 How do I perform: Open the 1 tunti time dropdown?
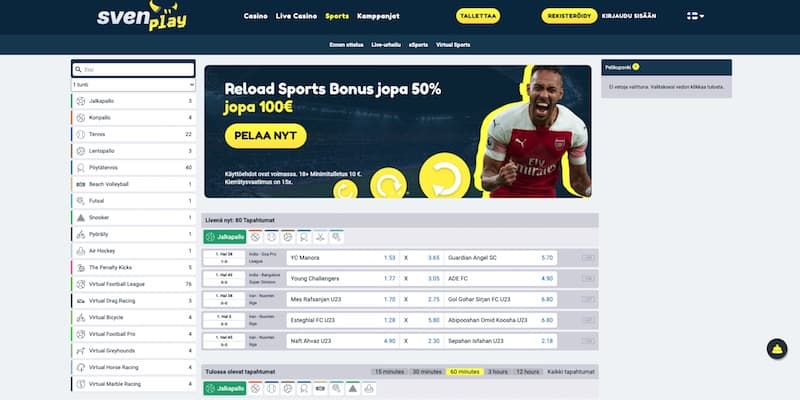(x=133, y=85)
